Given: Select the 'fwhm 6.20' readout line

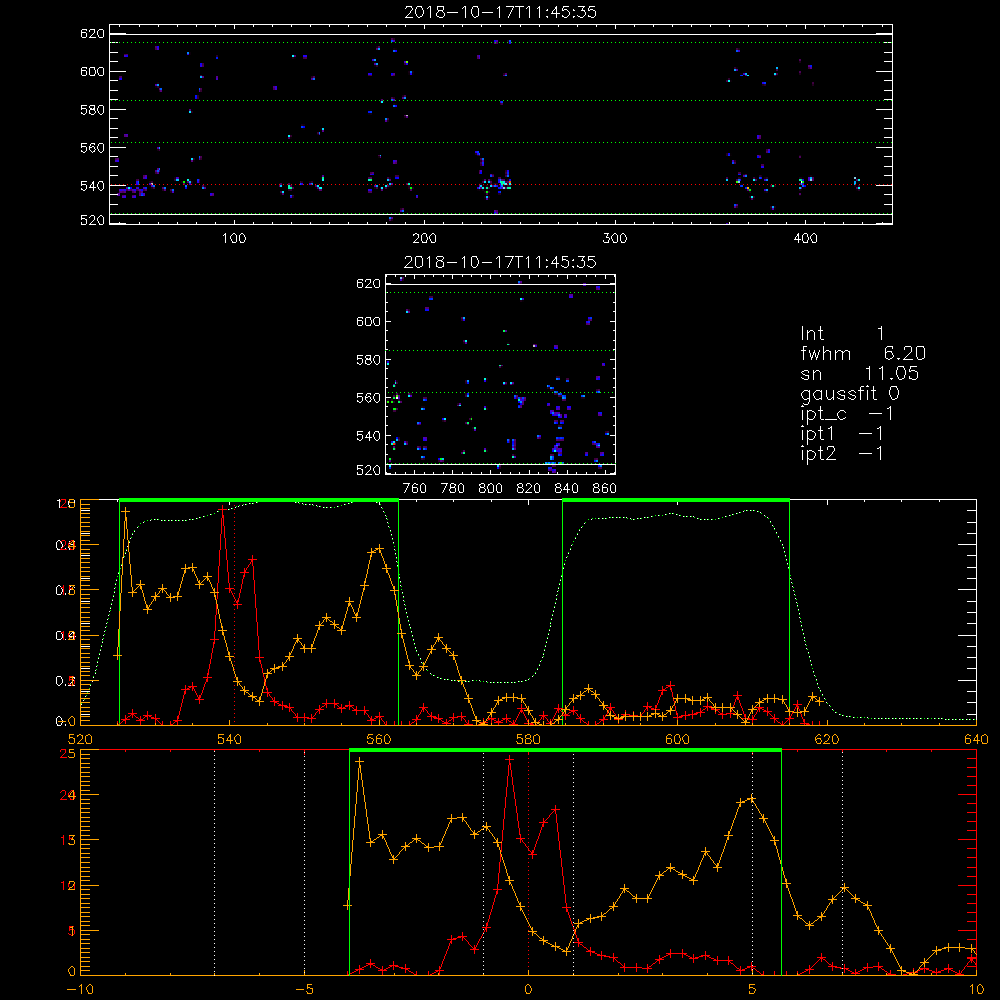Looking at the screenshot, I should [x=863, y=353].
